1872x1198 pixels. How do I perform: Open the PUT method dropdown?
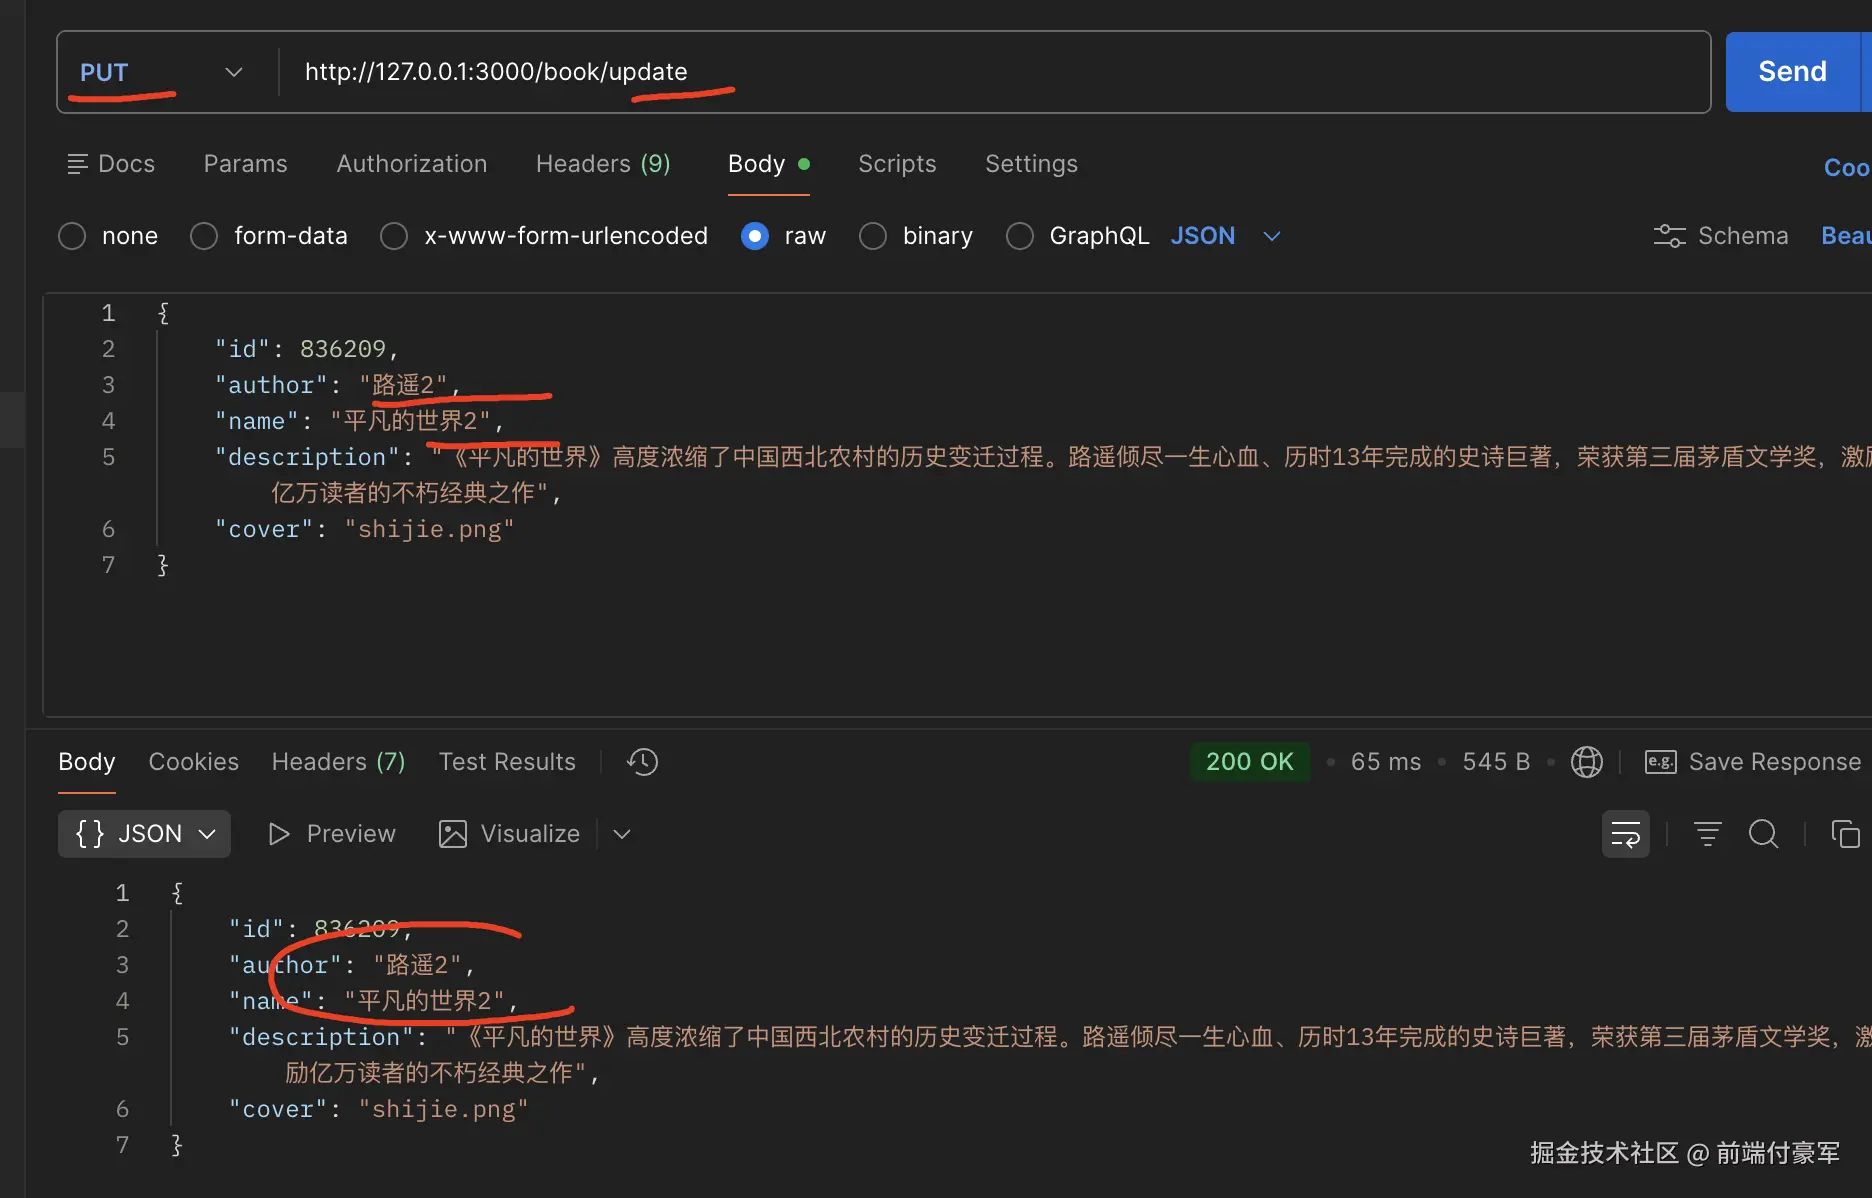coord(162,72)
